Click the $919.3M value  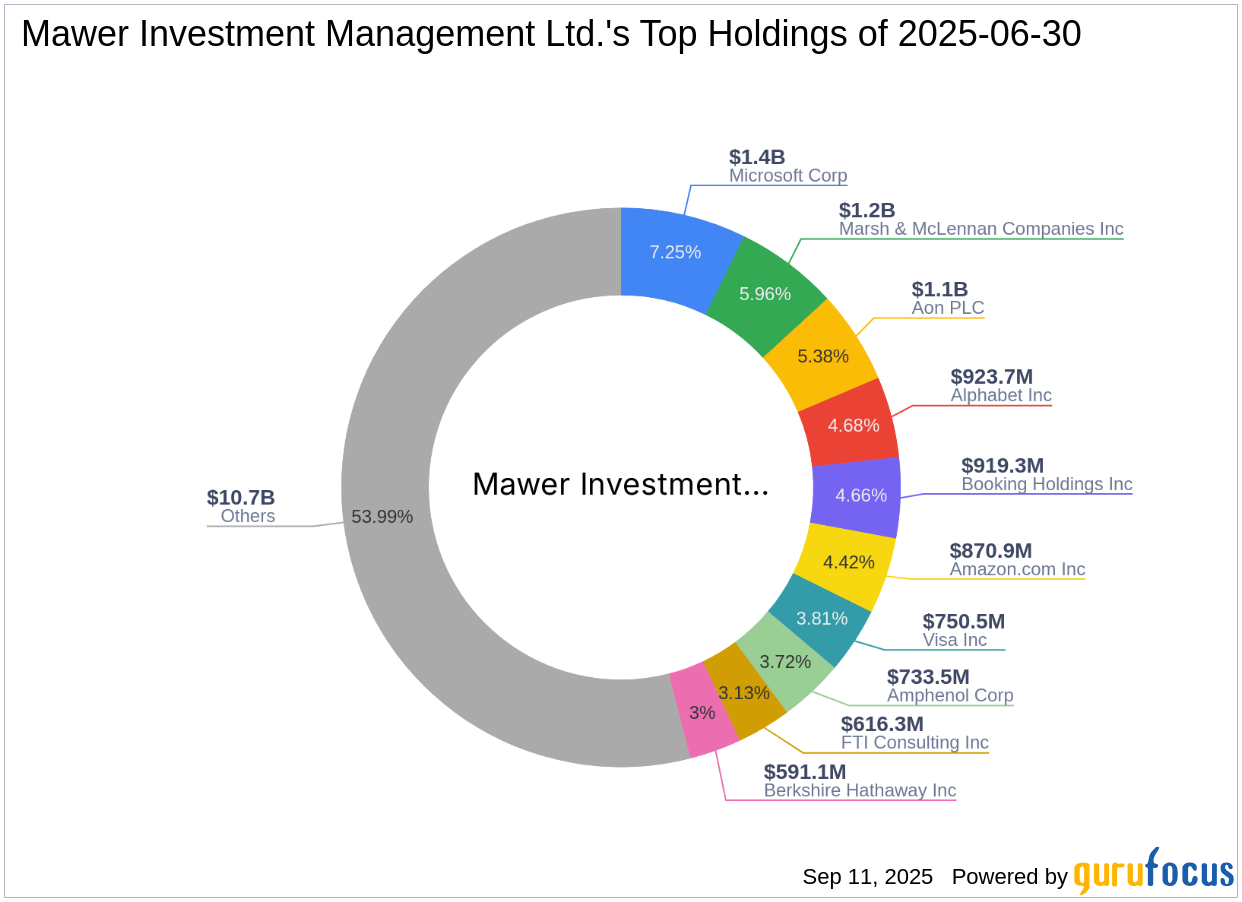(x=1002, y=465)
